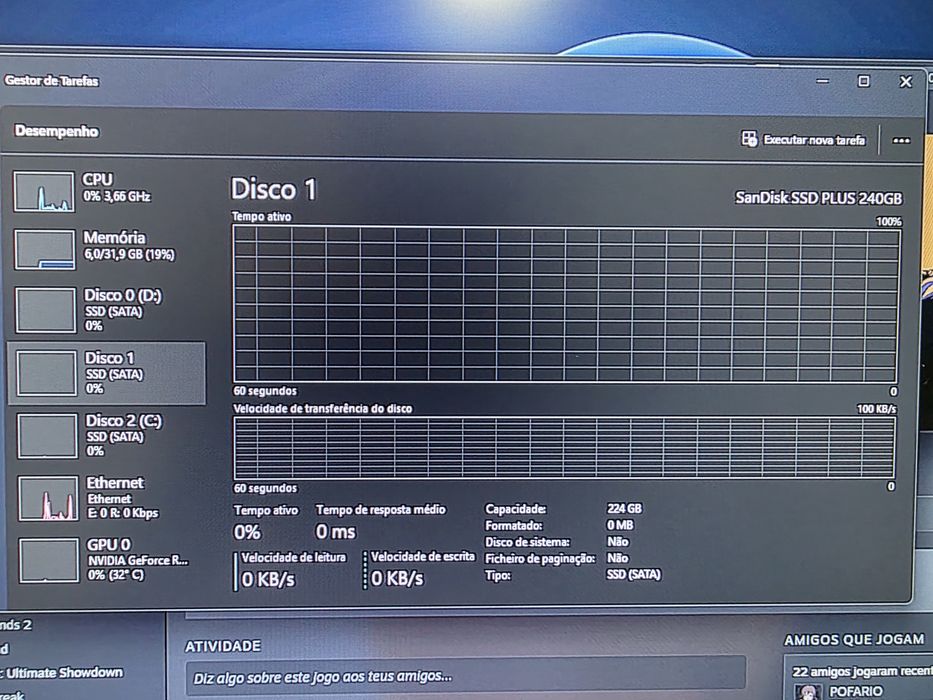Screen dimensions: 933x700
Task: Click AMIGOS QUE JOGAM heading in Steam
Action: point(854,640)
